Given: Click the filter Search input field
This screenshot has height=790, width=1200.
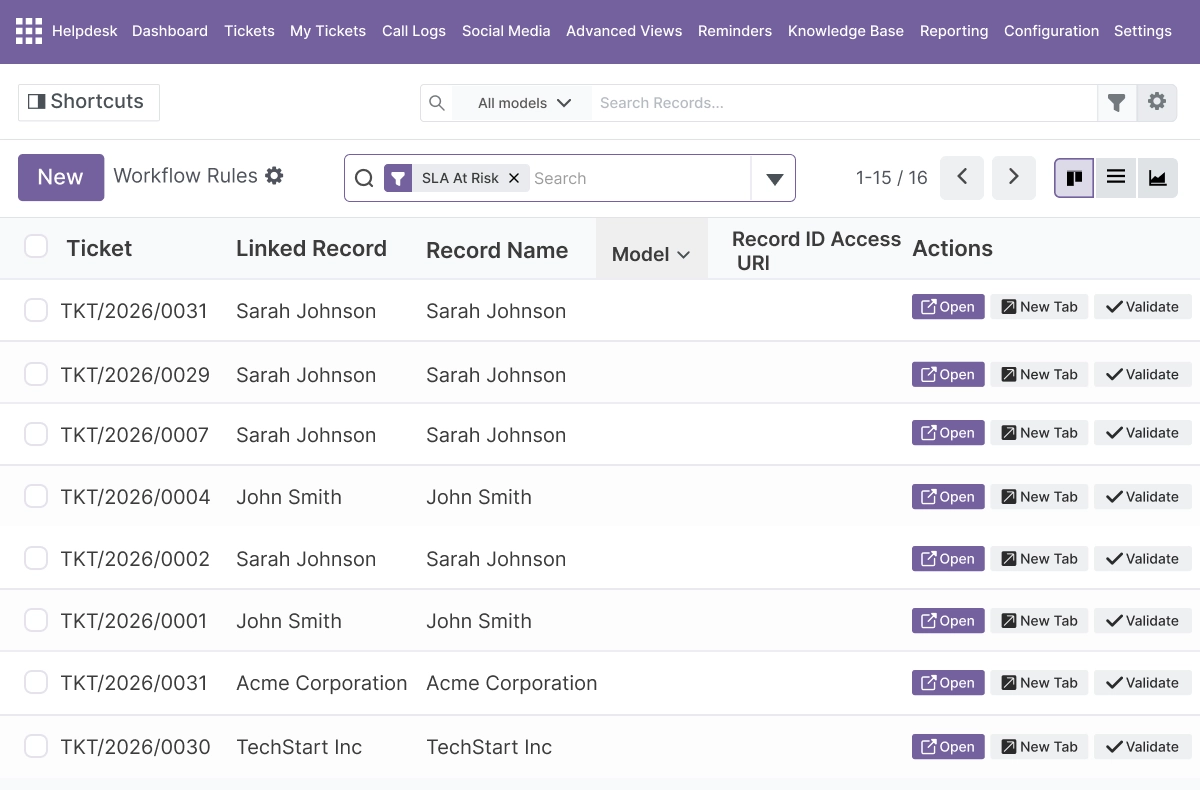Looking at the screenshot, I should point(640,178).
